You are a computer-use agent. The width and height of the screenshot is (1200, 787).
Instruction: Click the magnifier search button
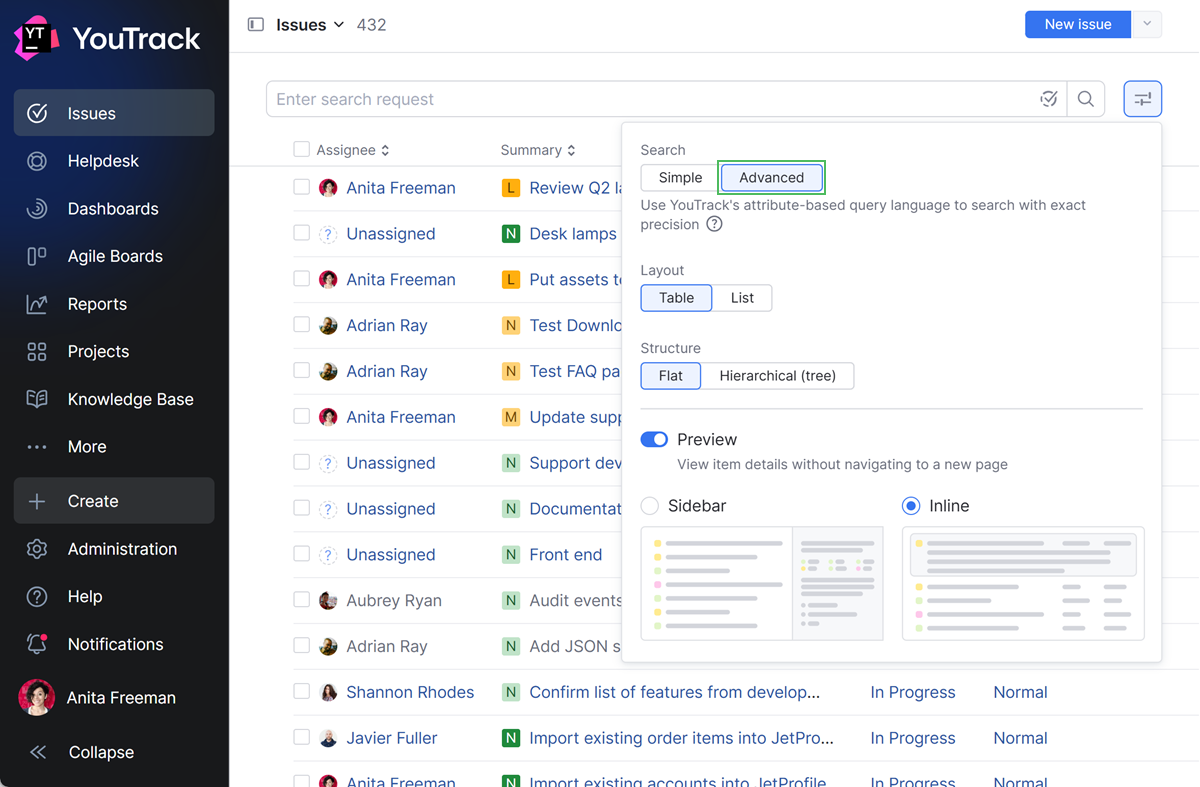[x=1086, y=99]
